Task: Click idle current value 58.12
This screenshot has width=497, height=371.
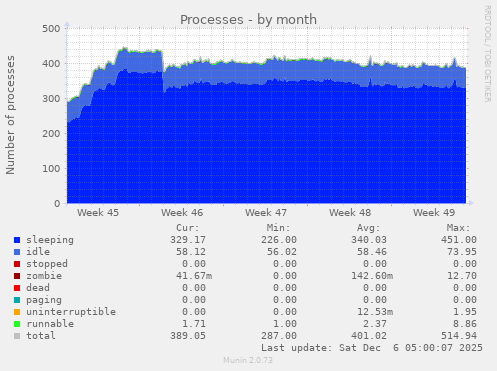Action: pos(191,252)
